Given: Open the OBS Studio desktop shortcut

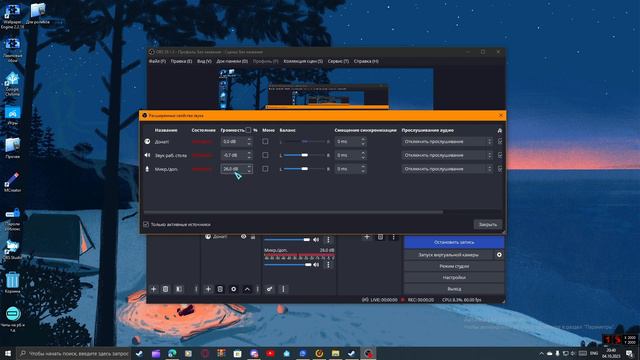Looking at the screenshot, I should click(x=12, y=249).
